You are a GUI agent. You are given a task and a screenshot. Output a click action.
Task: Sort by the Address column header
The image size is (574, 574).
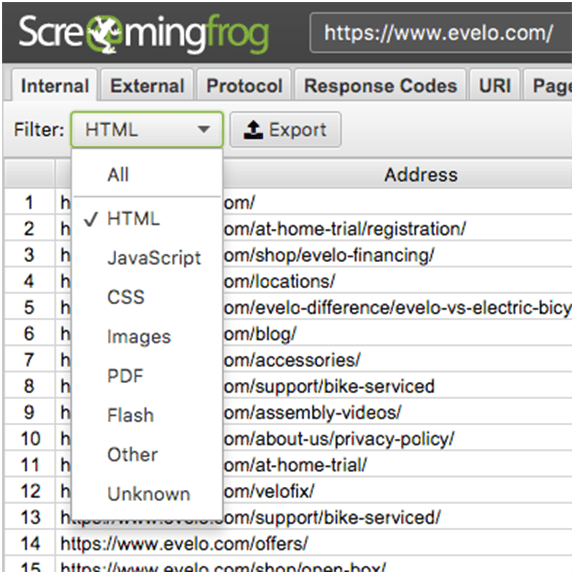421,175
